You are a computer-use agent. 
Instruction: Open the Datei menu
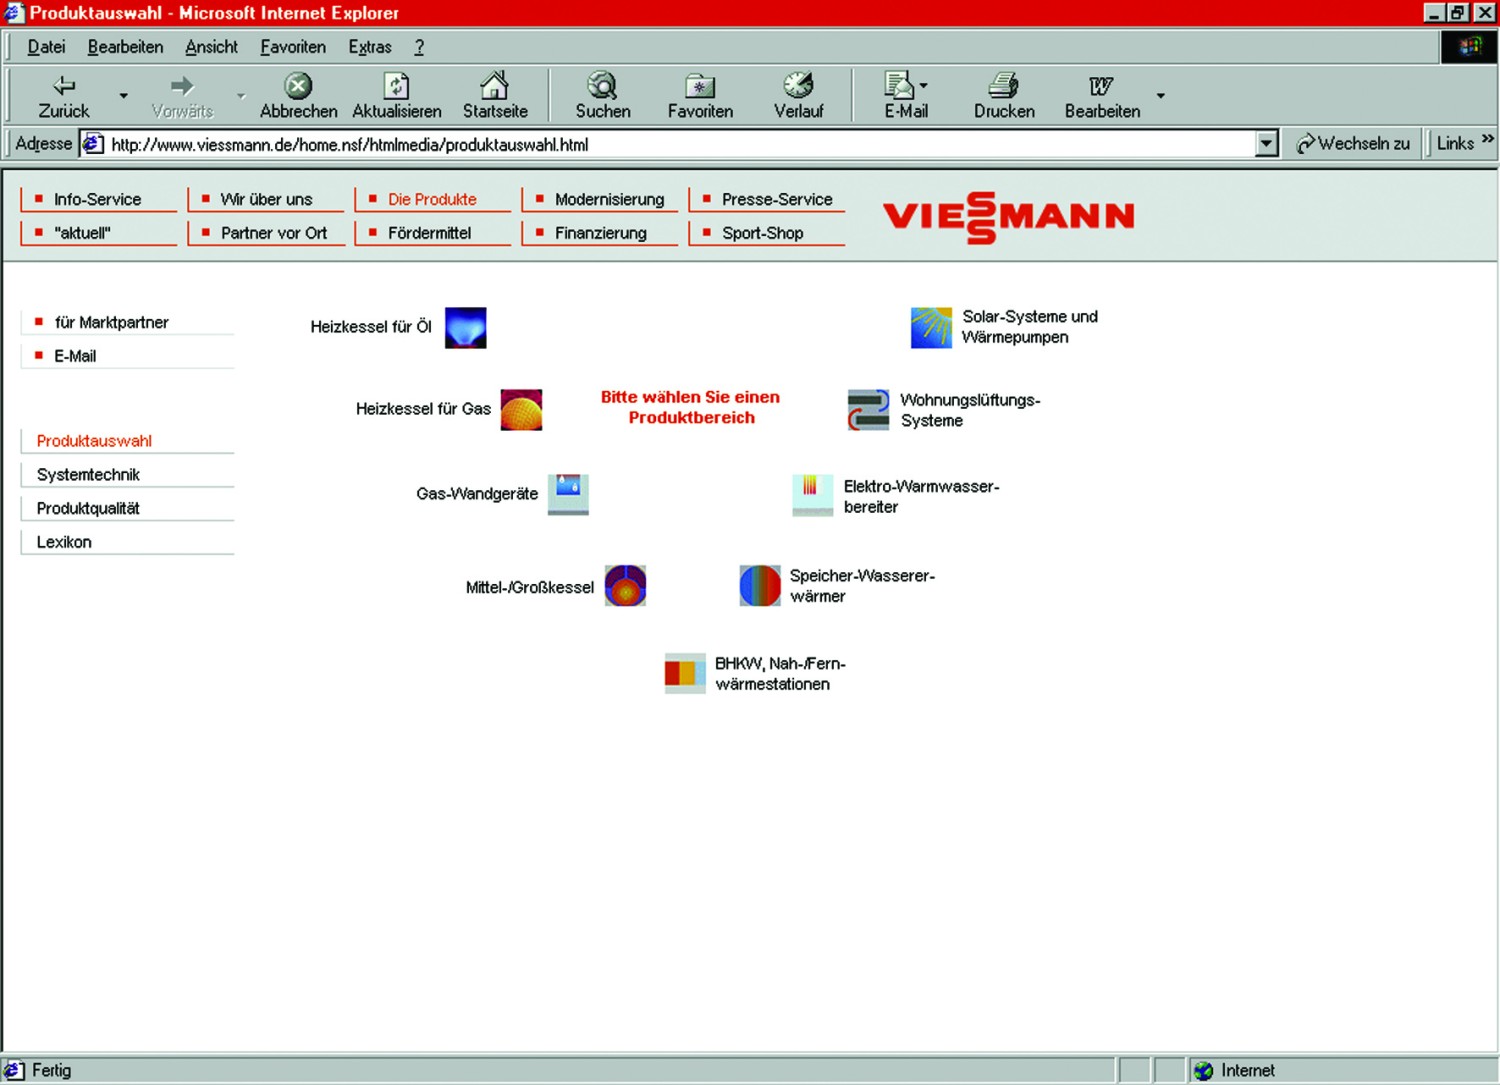point(46,47)
